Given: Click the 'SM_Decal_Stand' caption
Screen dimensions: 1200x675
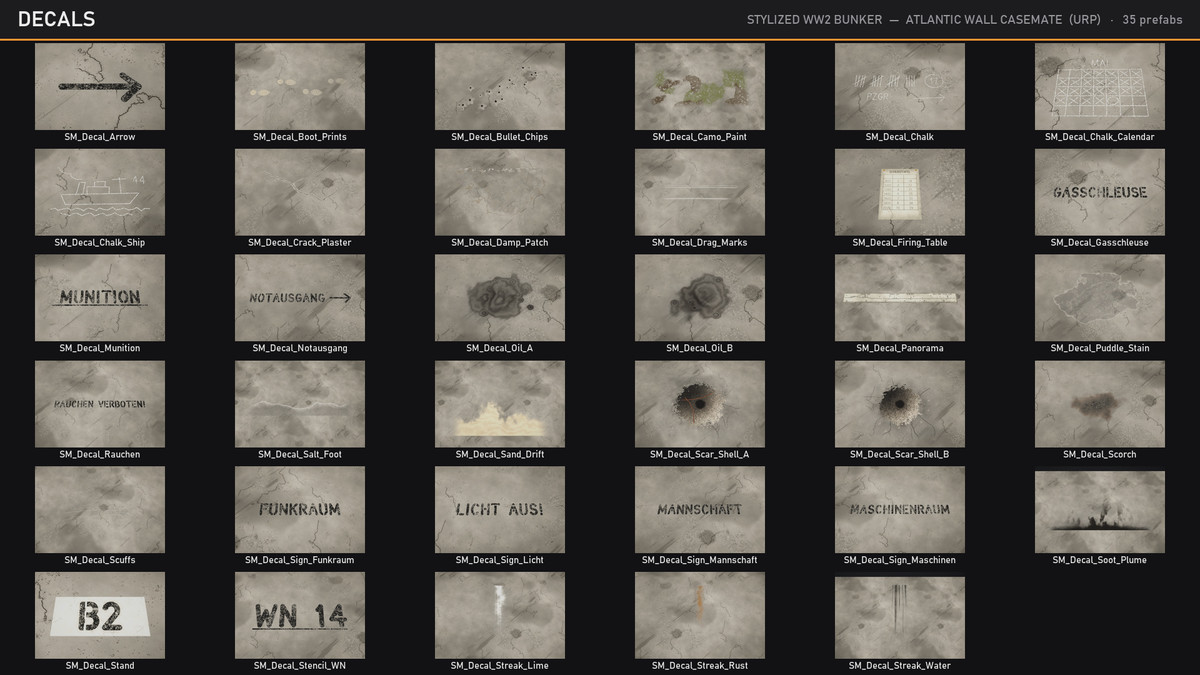Looking at the screenshot, I should click(100, 666).
